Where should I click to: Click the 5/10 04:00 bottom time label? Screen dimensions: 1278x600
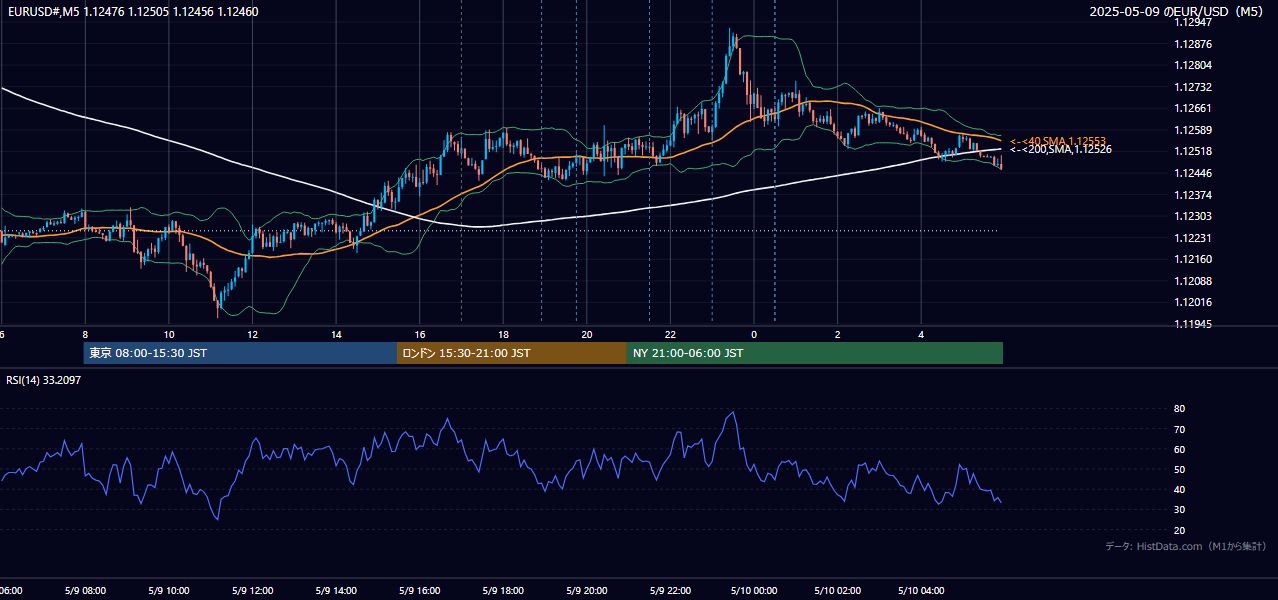(x=921, y=590)
